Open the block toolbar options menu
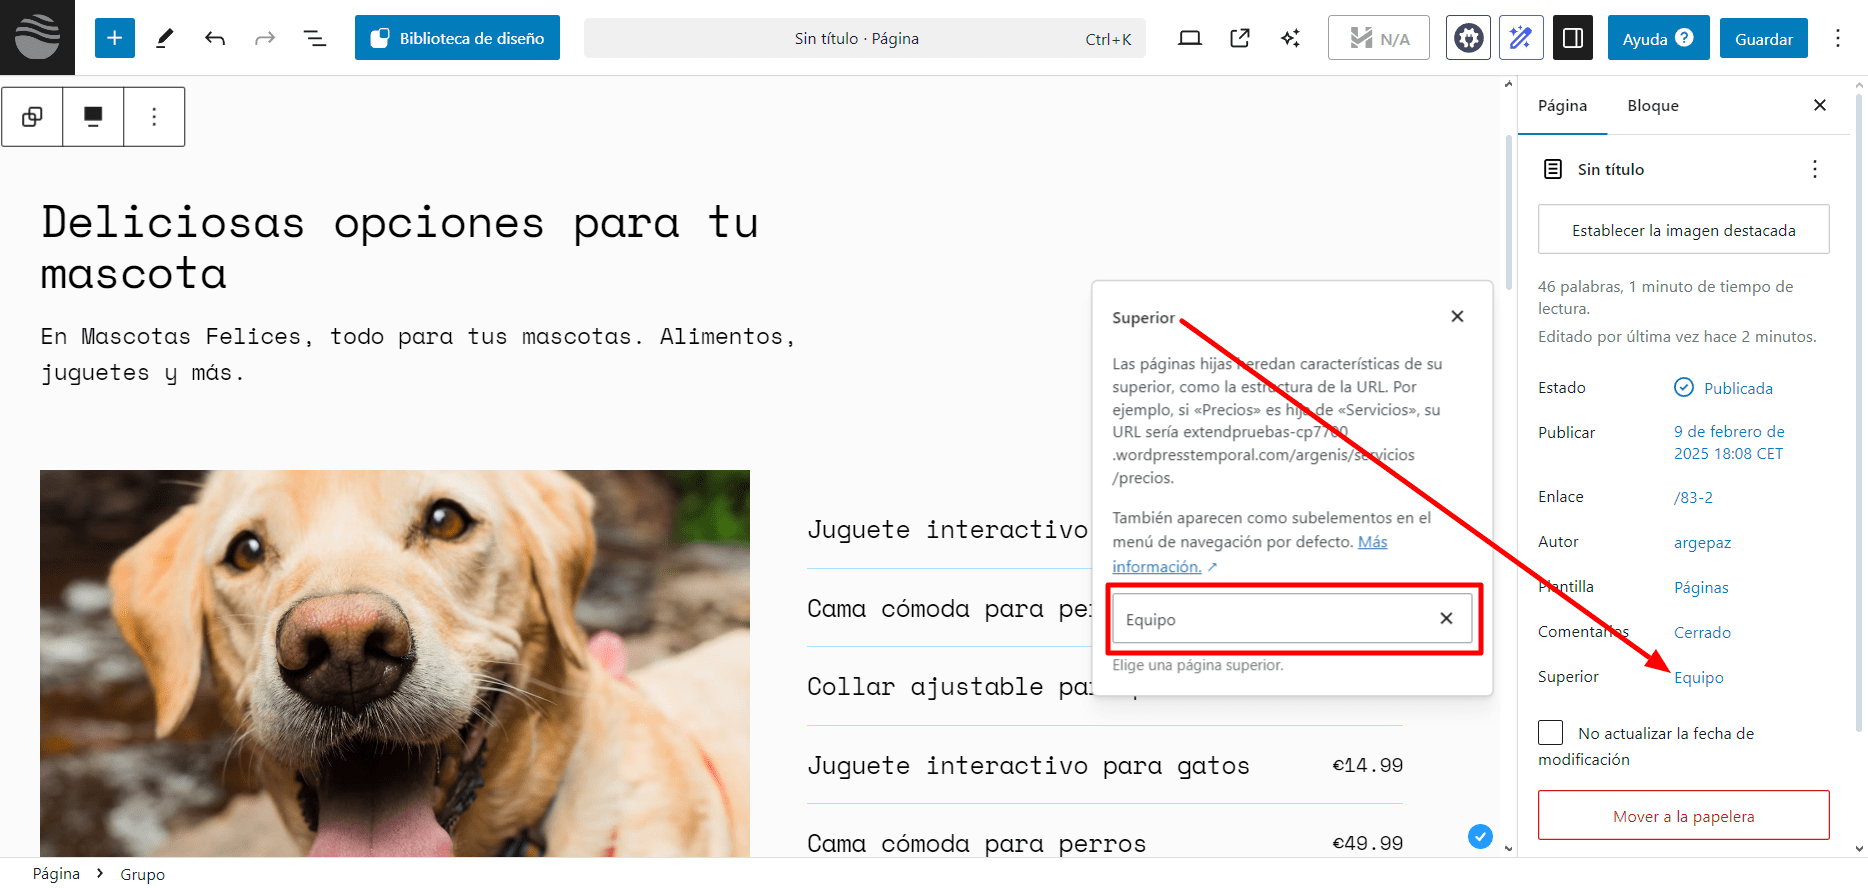This screenshot has width=1868, height=888. point(154,117)
